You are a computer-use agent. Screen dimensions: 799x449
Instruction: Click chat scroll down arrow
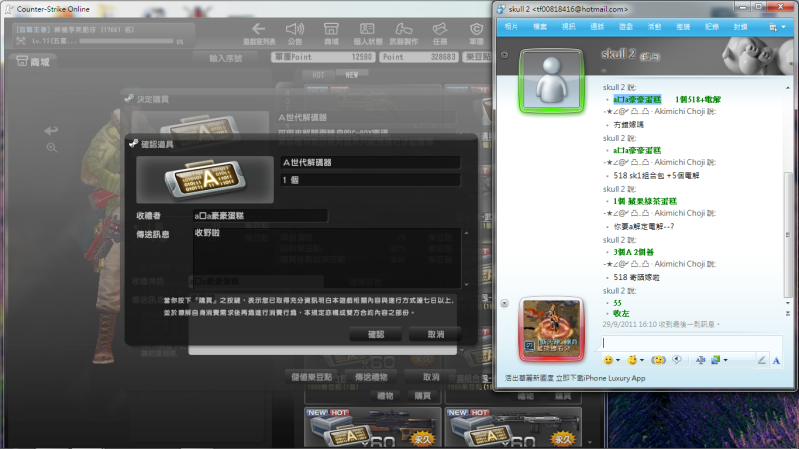click(788, 303)
